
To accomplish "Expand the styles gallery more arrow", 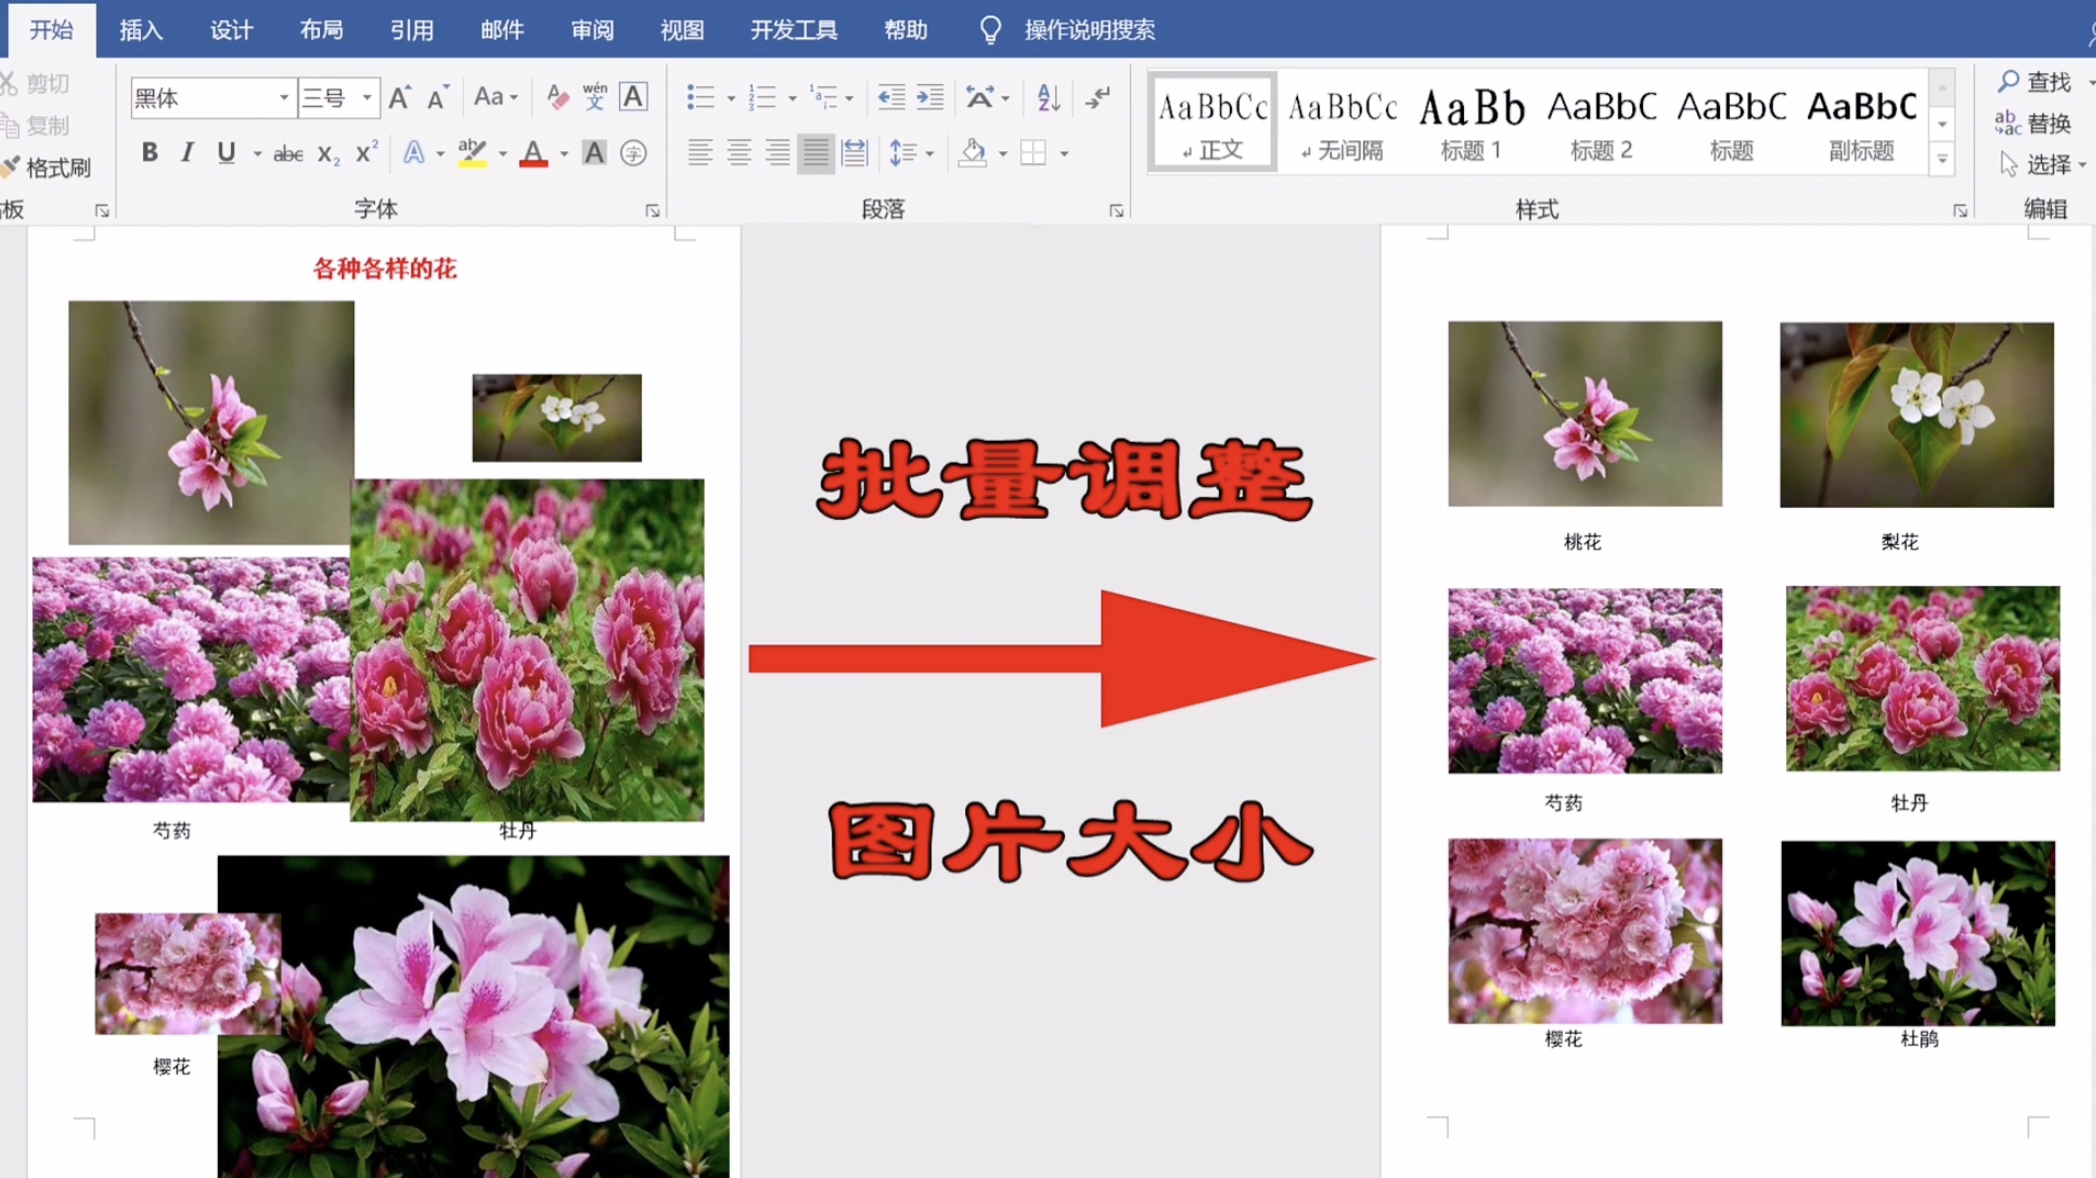I will pos(1942,160).
